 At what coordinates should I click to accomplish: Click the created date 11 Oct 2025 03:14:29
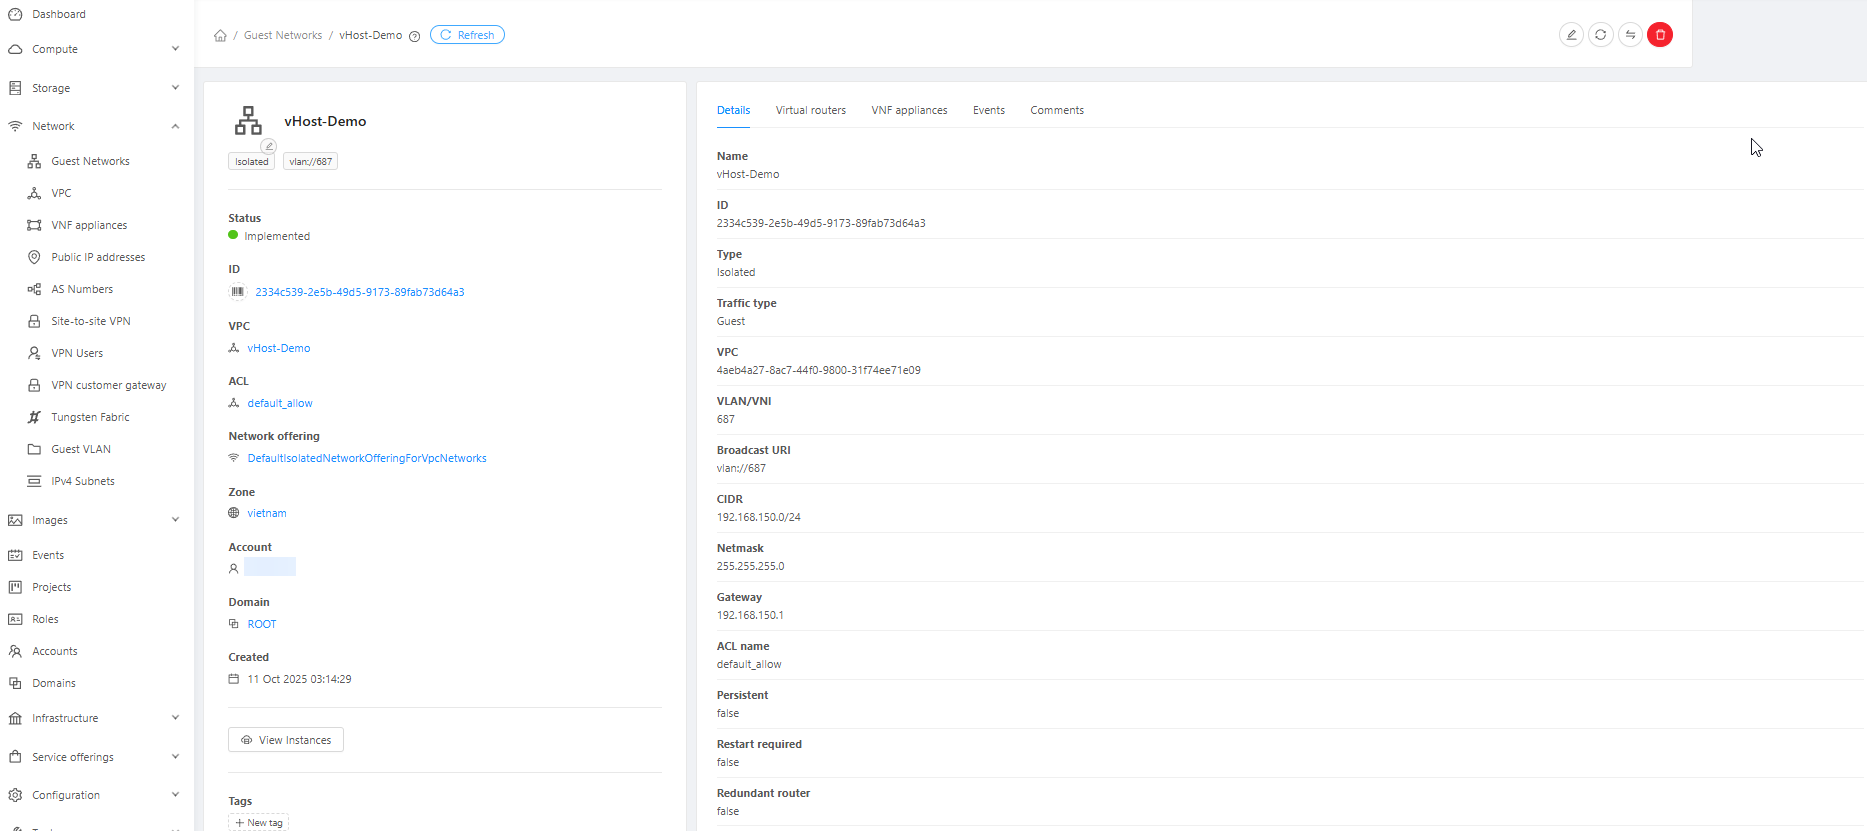tap(300, 679)
